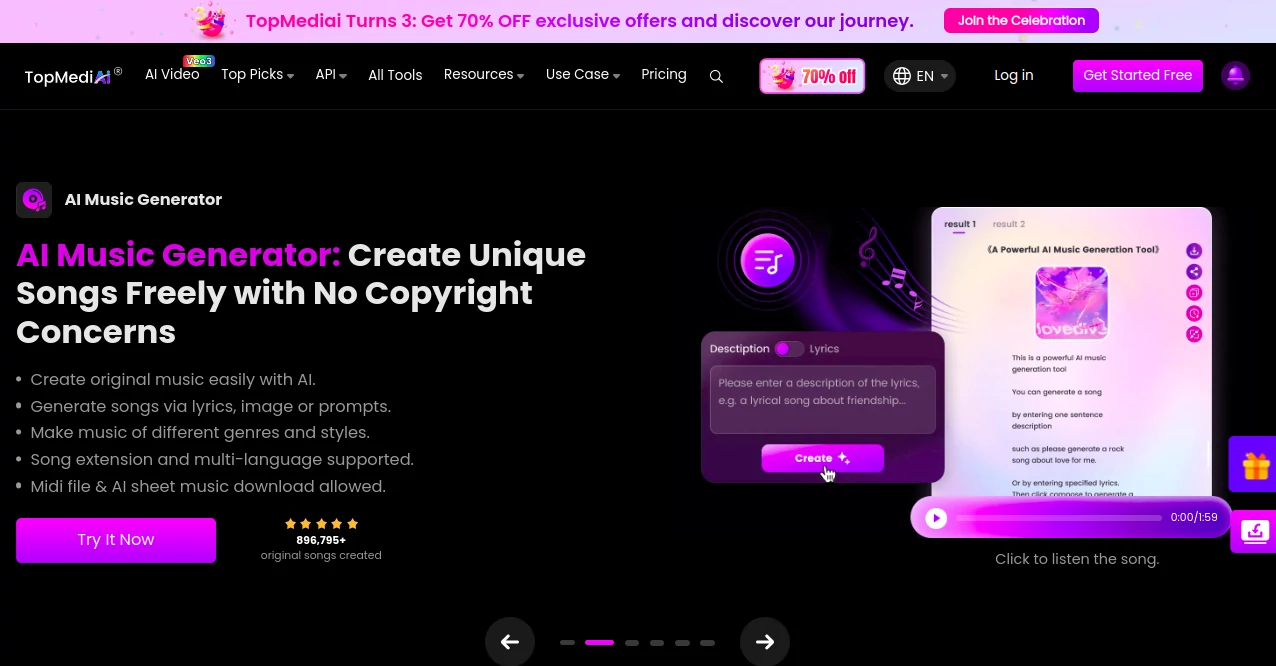Open the copy result icon

click(x=1194, y=292)
